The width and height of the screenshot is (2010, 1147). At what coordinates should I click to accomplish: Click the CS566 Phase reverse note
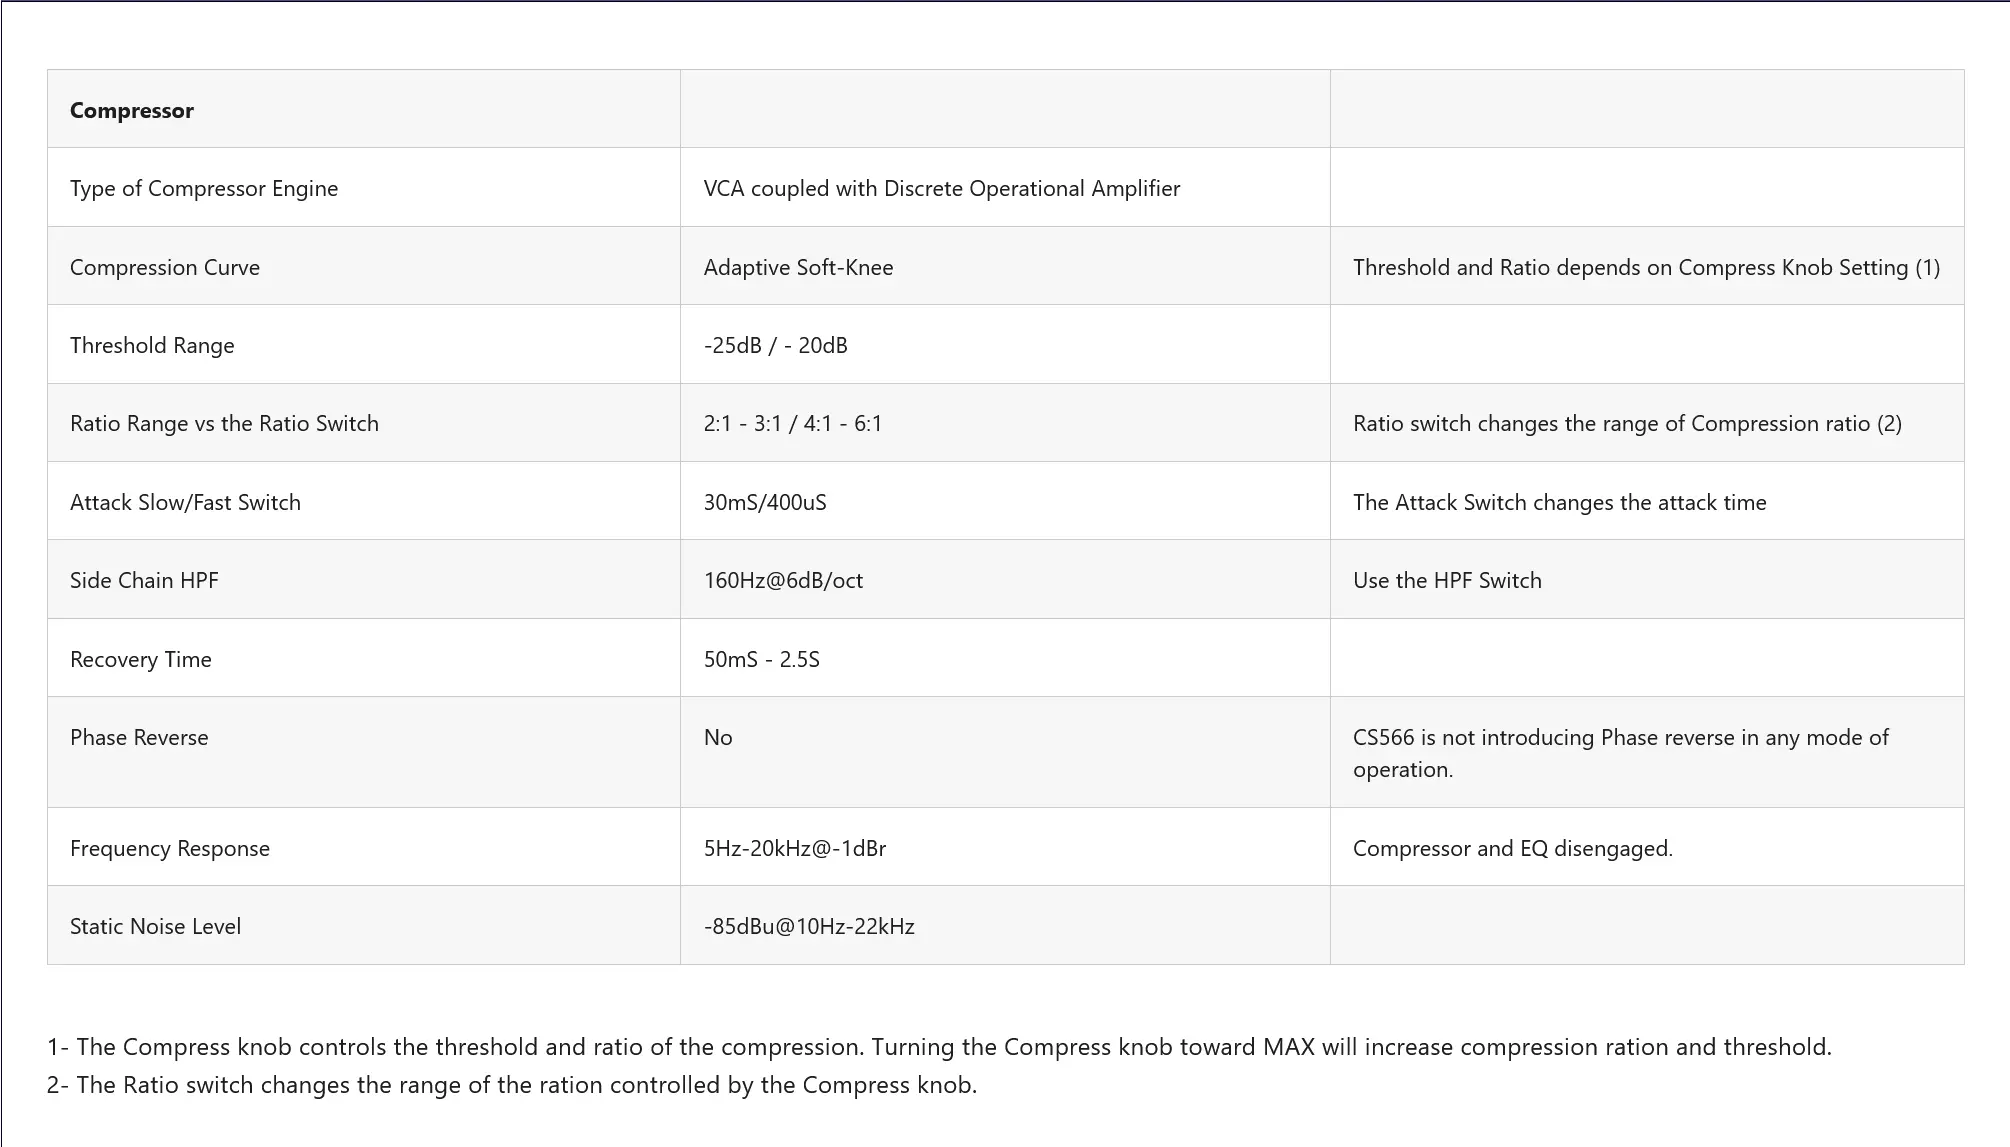point(1620,752)
